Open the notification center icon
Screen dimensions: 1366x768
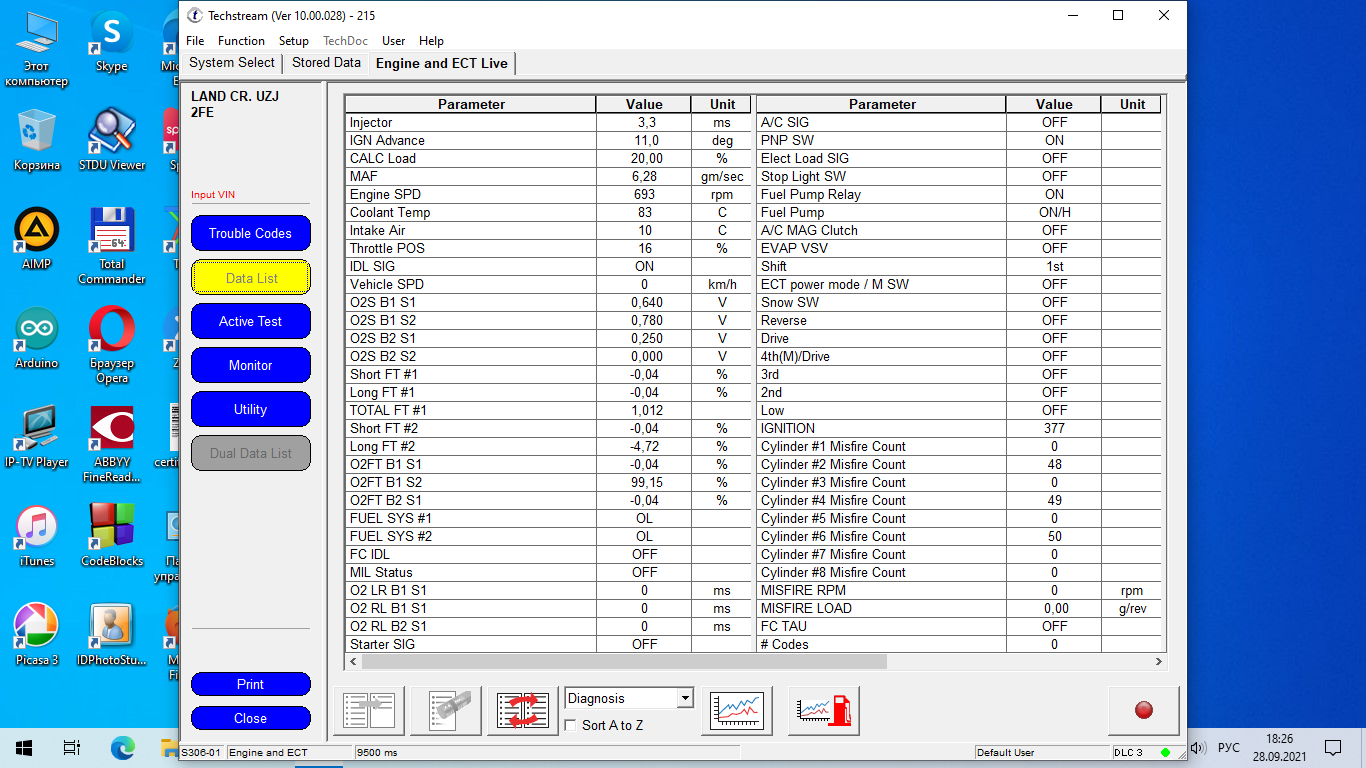pos(1333,747)
